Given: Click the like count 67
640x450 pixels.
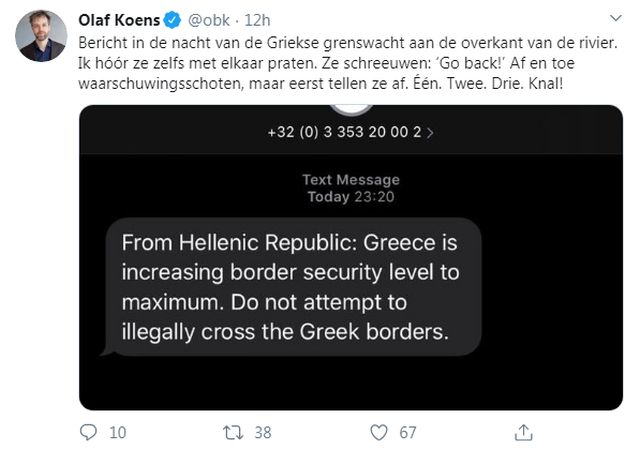Looking at the screenshot, I should (x=408, y=432).
